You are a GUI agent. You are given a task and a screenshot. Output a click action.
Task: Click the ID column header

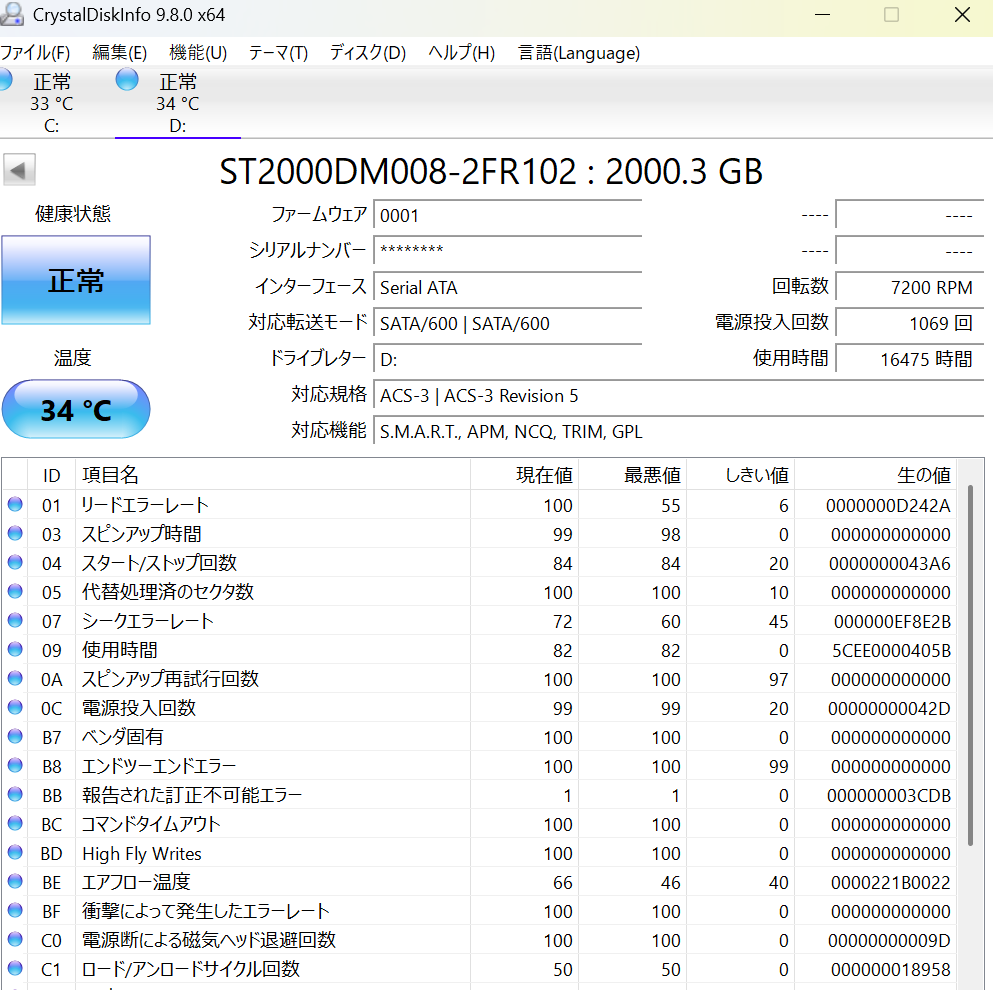coord(51,475)
